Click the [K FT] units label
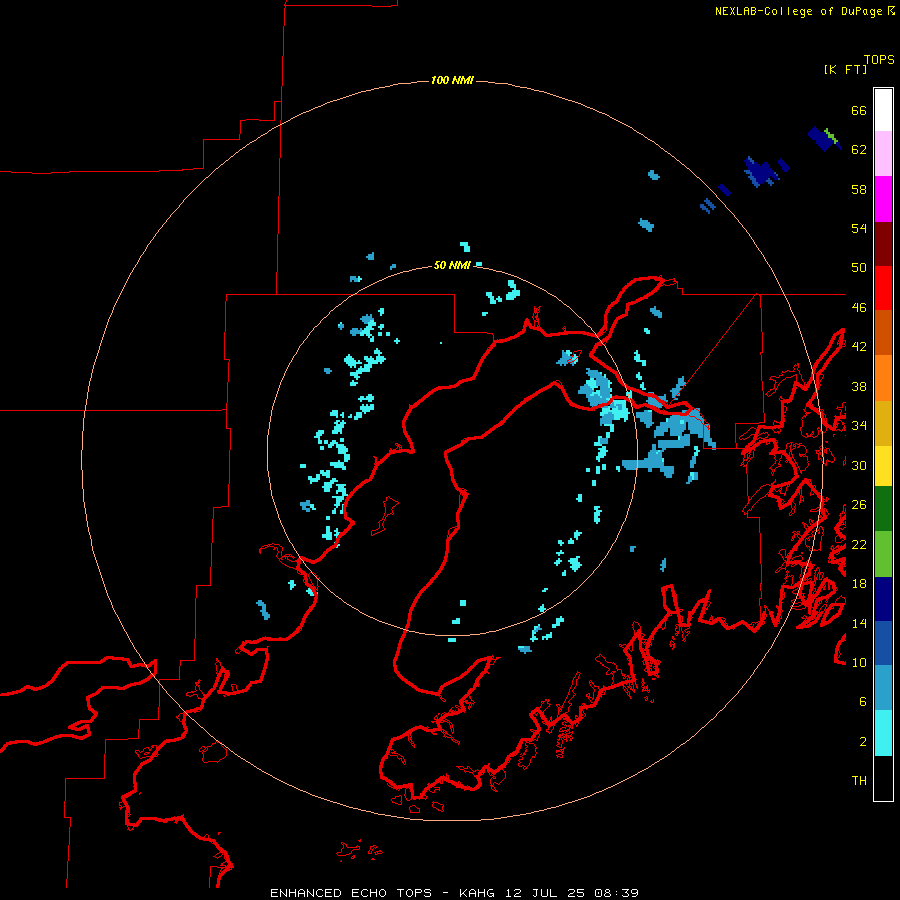900x900 pixels. (845, 69)
